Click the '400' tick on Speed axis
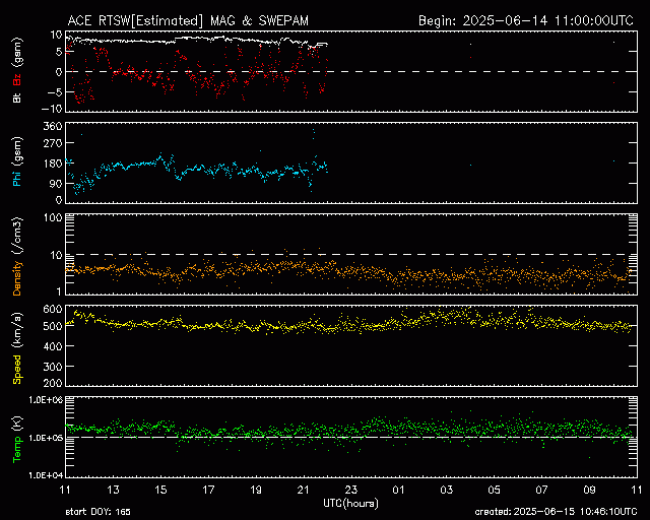 [x=52, y=346]
